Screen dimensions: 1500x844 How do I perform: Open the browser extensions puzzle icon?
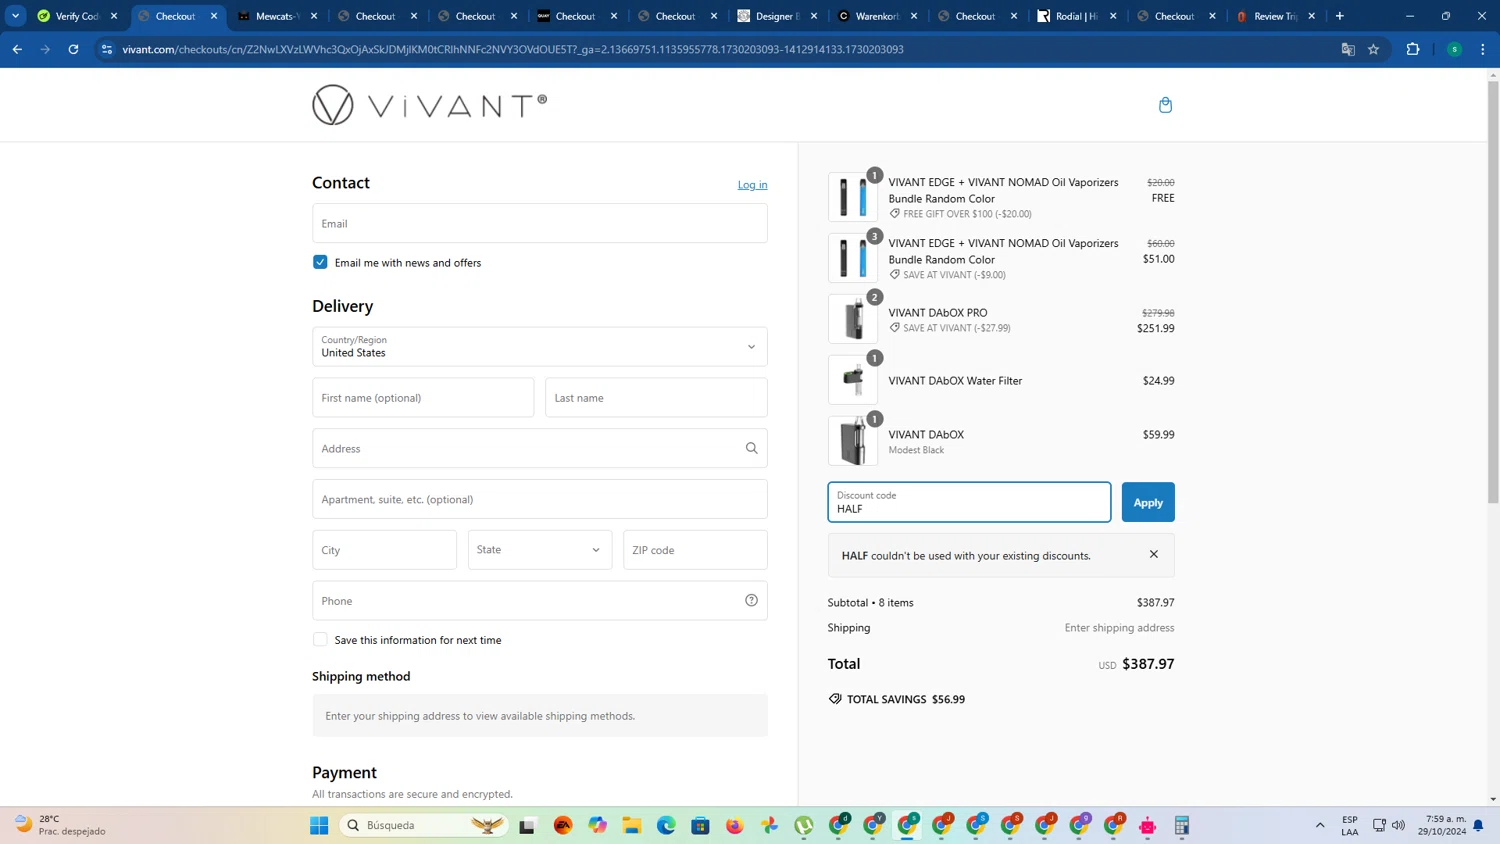pyautogui.click(x=1413, y=49)
